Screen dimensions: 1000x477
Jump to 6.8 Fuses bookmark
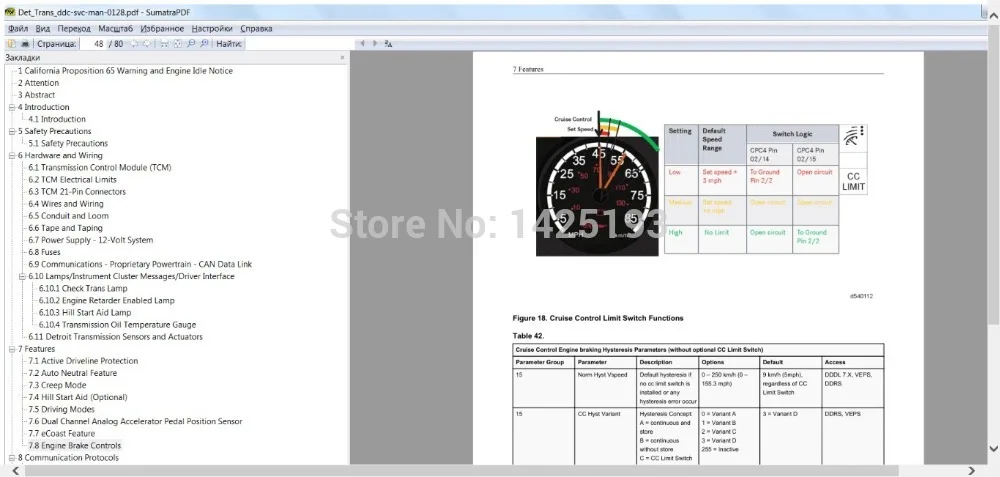pos(44,252)
